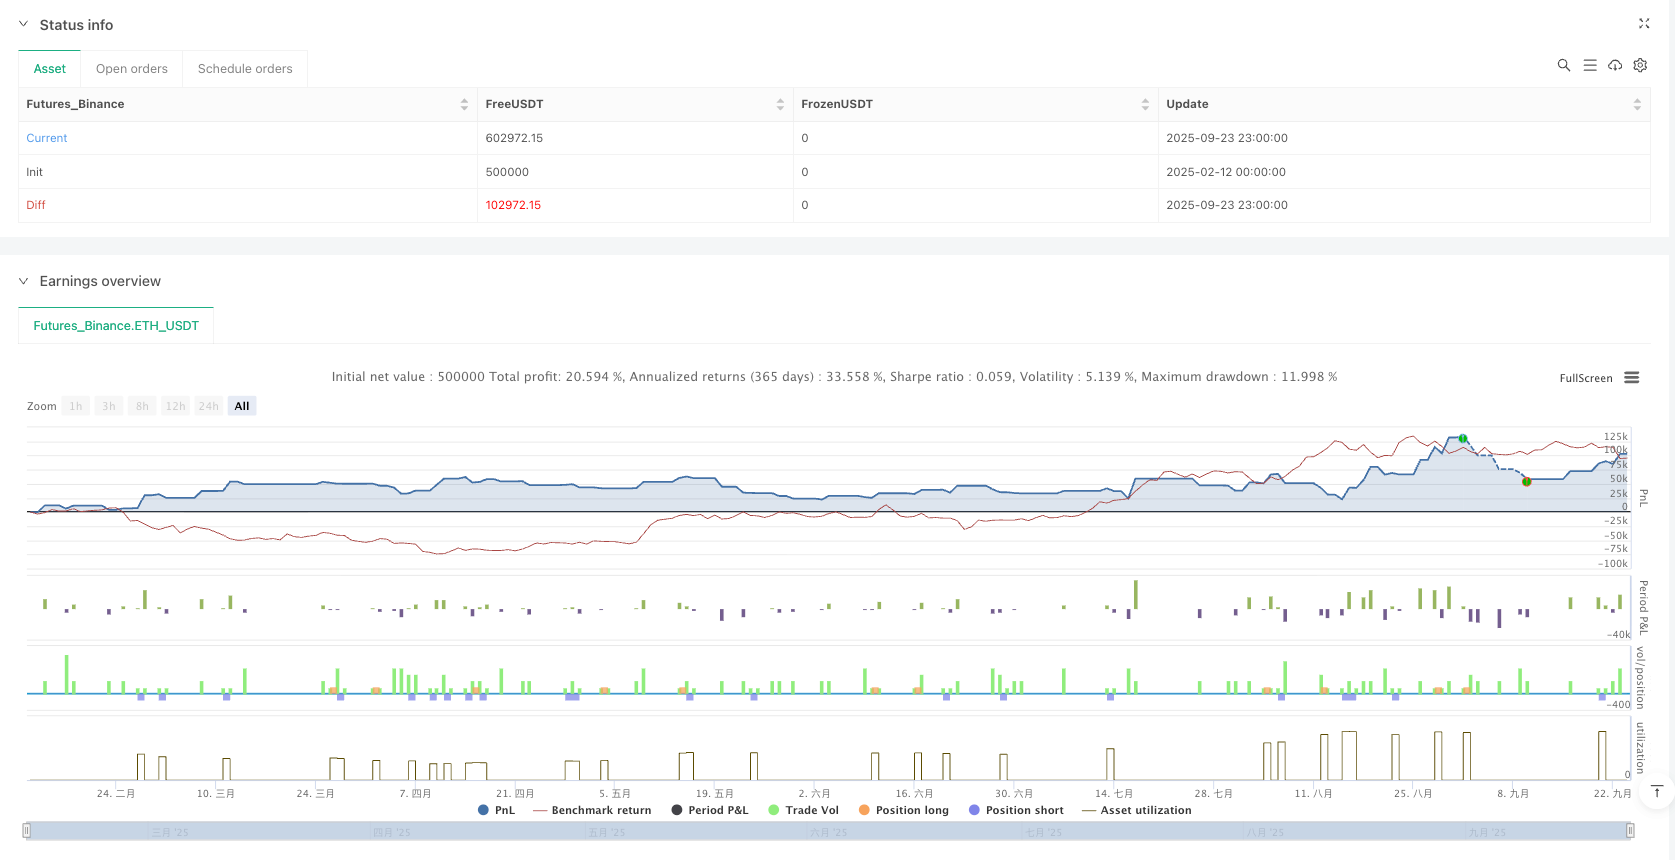
Task: Toggle Position short series visibility in legend
Action: coord(1016,810)
